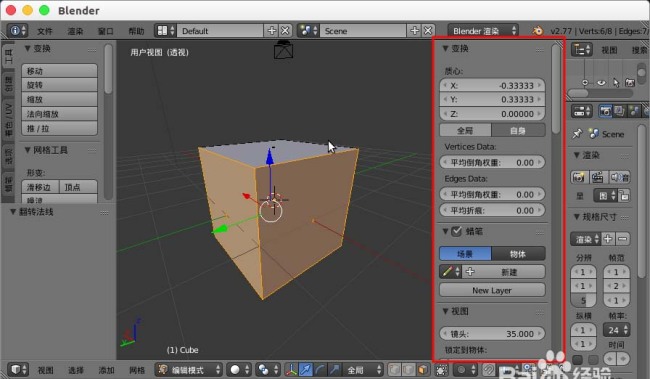Open the 3D View editor type selector

click(x=18, y=369)
